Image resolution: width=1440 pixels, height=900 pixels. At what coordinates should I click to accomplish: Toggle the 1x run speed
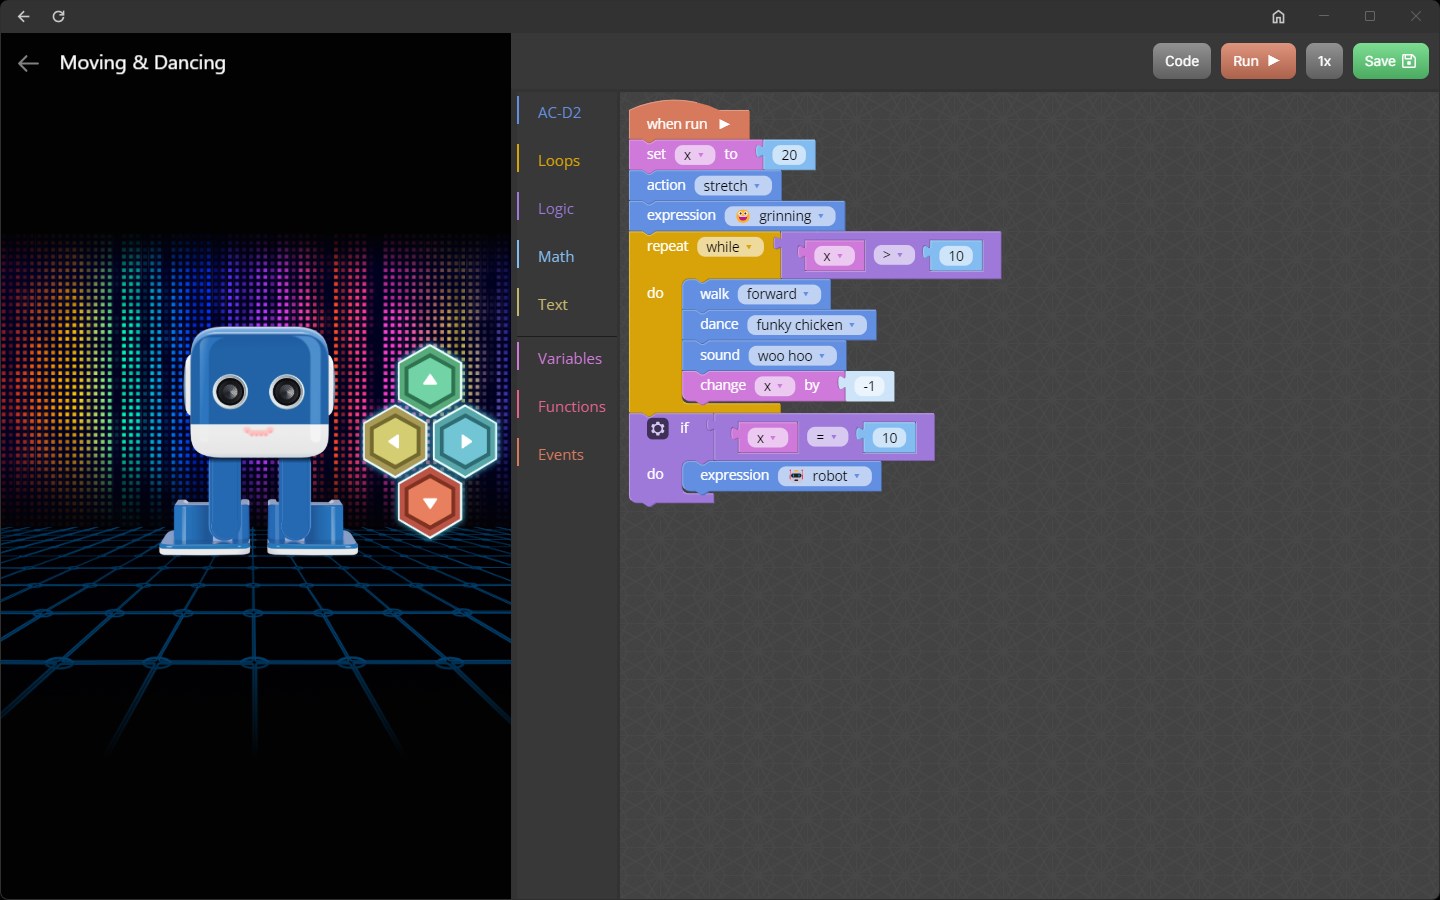point(1324,61)
